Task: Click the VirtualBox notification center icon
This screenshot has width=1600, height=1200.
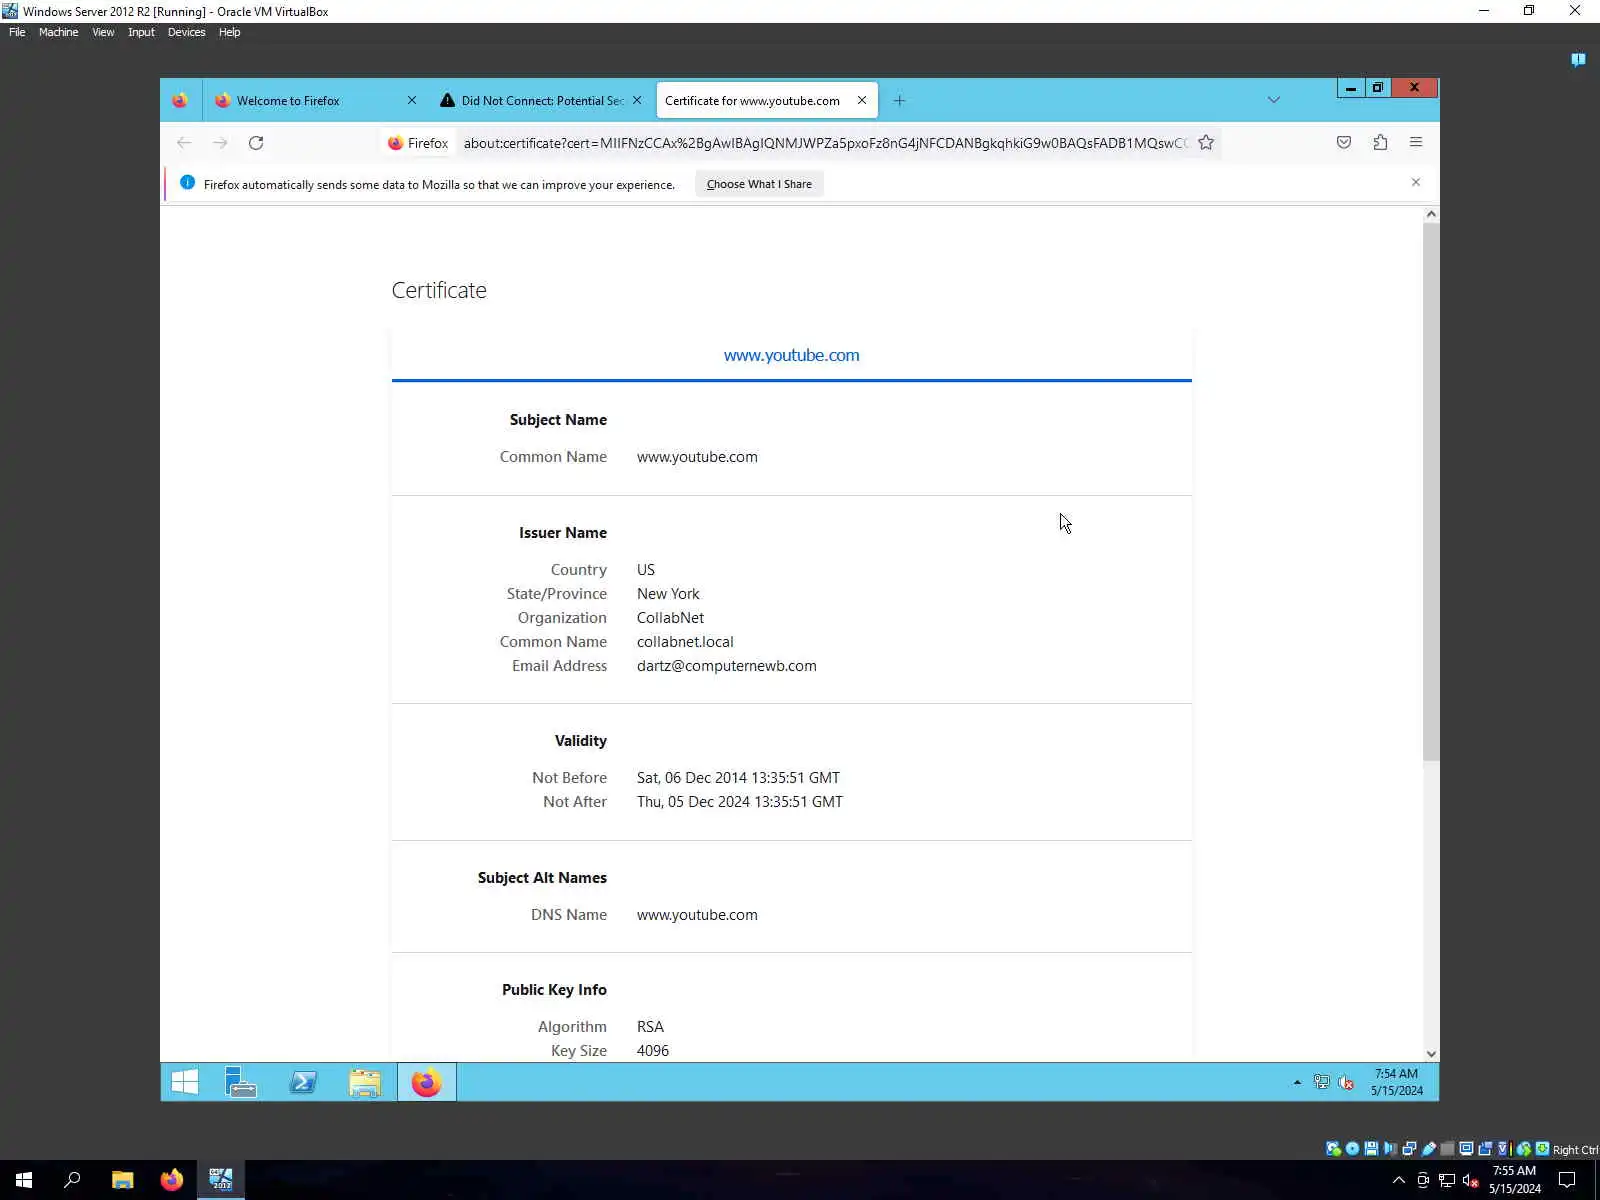Action: [1578, 60]
